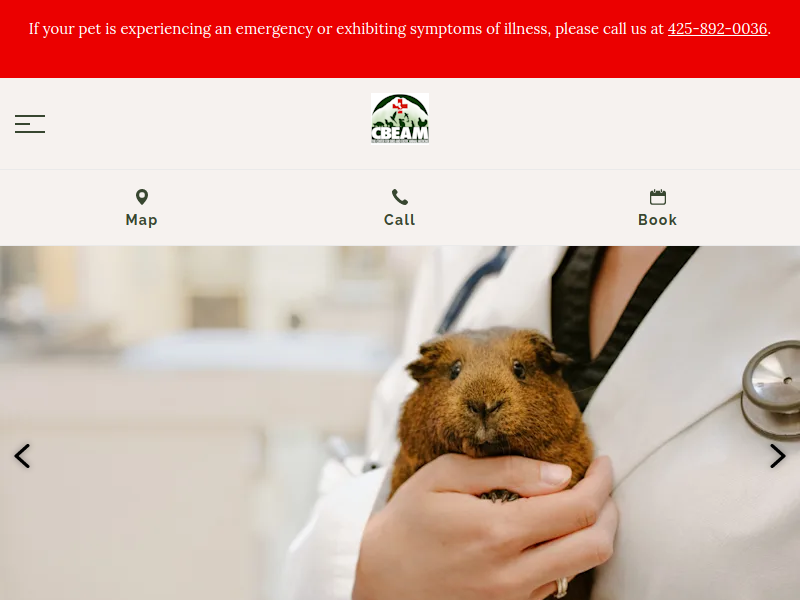
Task: Go to the previous slide arrow
Action: coord(22,456)
